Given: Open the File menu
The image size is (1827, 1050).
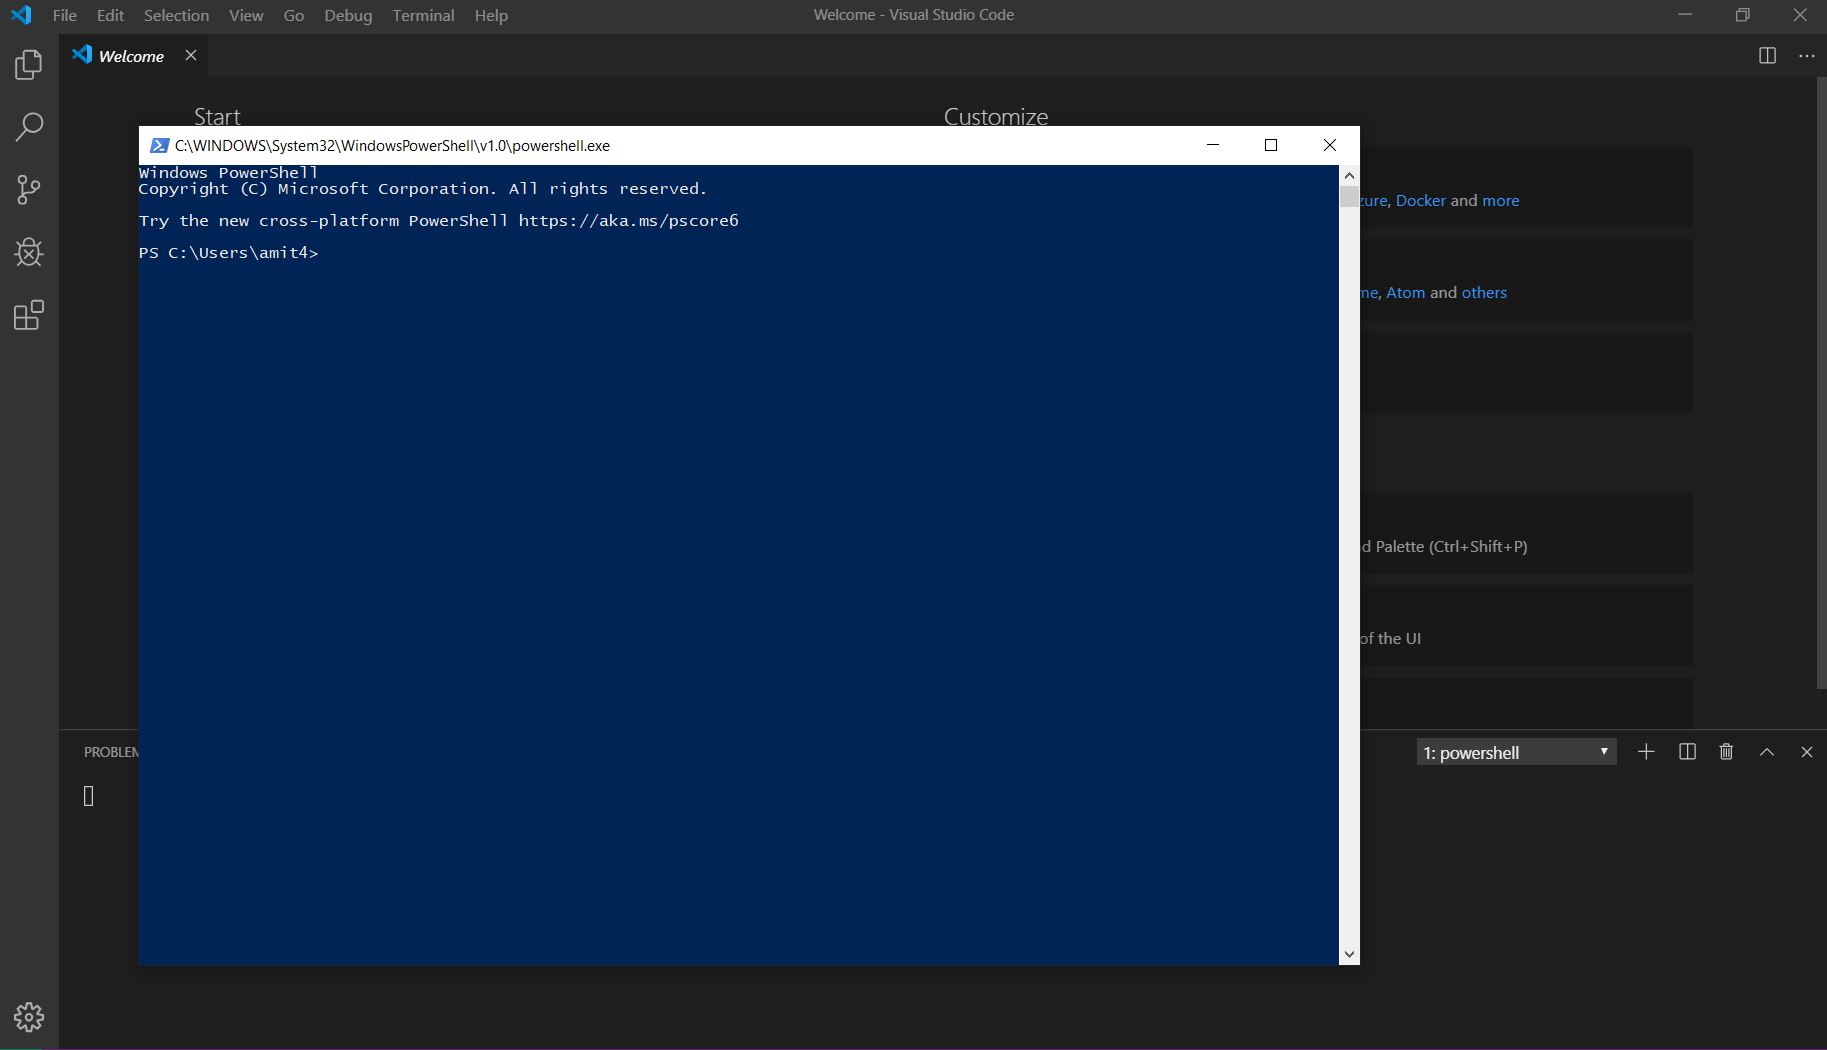Looking at the screenshot, I should (65, 15).
